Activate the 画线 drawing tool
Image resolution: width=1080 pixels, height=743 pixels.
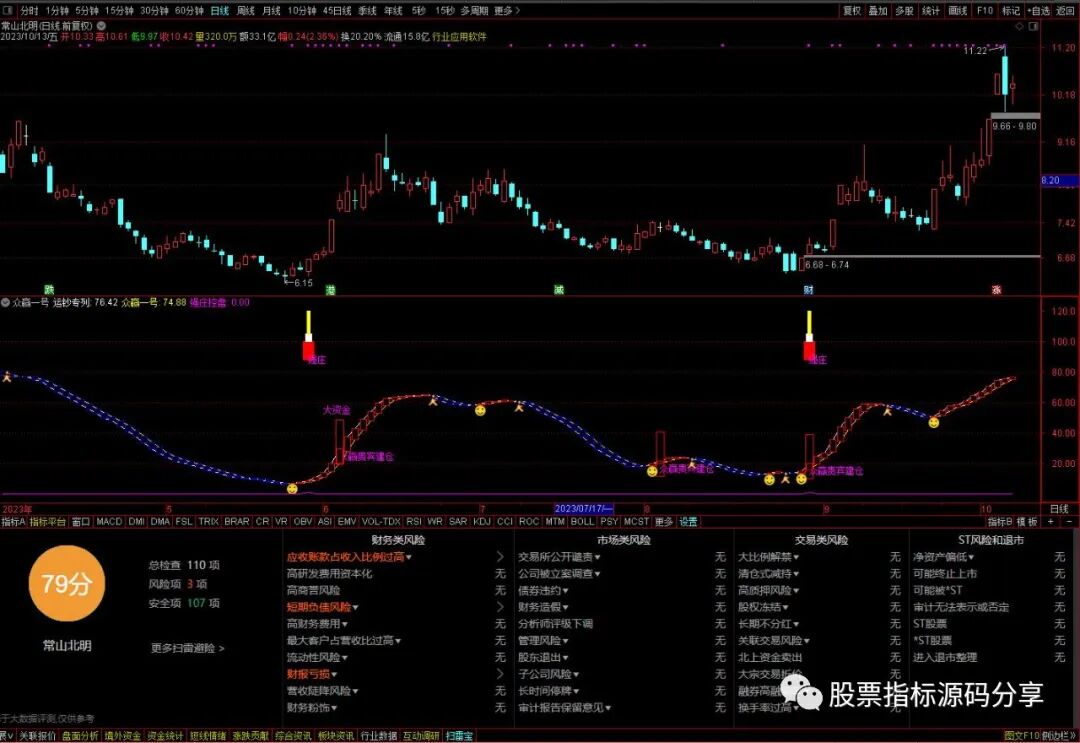(x=957, y=10)
